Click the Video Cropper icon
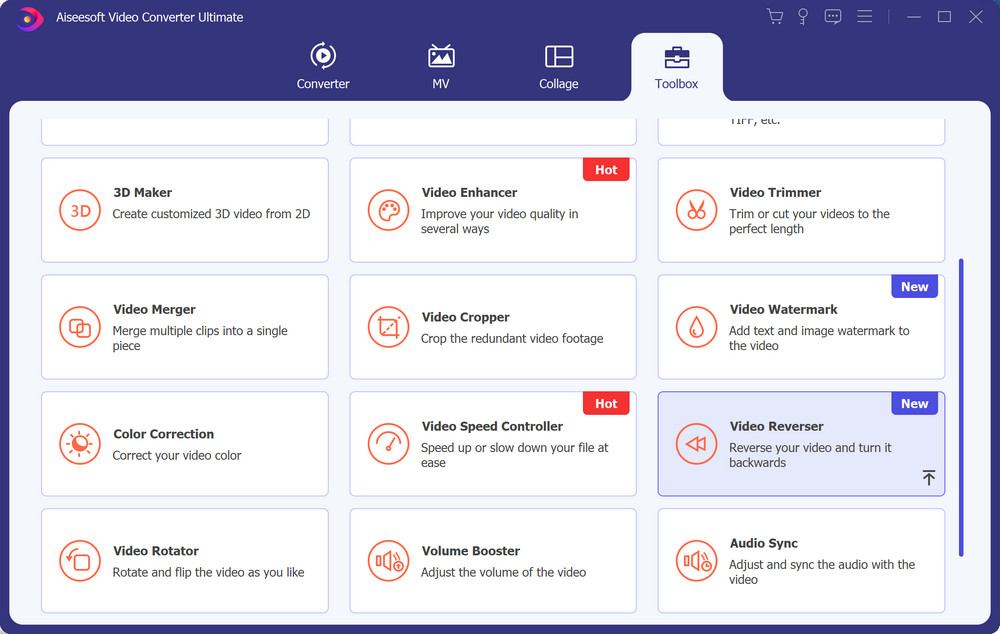Screen dimensions: 1000x634 [388, 327]
